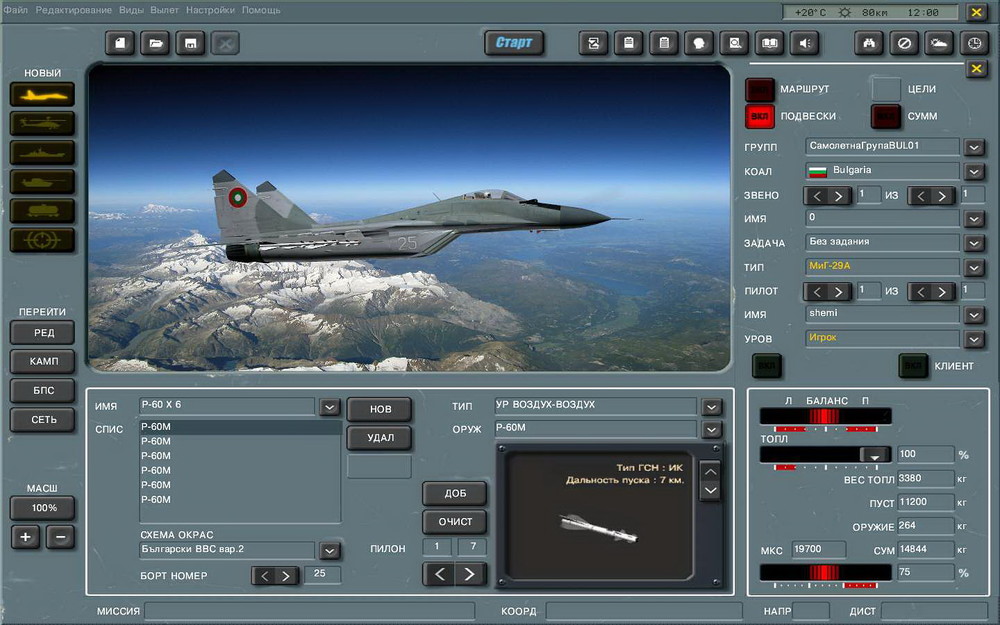Viewport: 1000px width, 625px height.
Task: Open the ТИП МиГ-29A aircraft type dropdown
Action: point(974,267)
